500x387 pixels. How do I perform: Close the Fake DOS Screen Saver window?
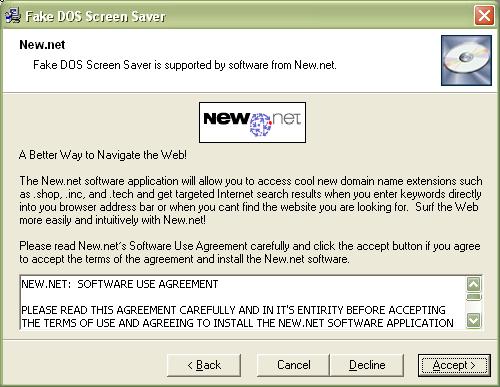[x=484, y=16]
